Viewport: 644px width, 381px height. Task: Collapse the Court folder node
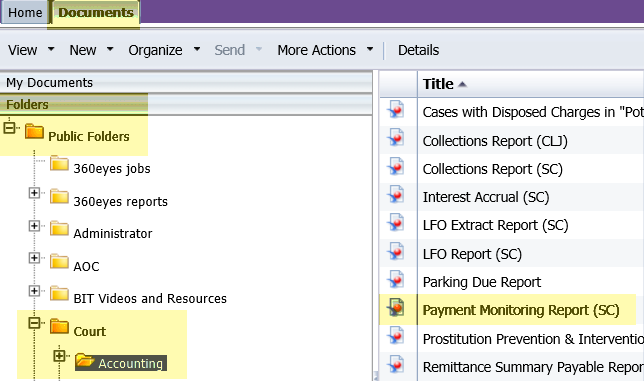(x=34, y=323)
